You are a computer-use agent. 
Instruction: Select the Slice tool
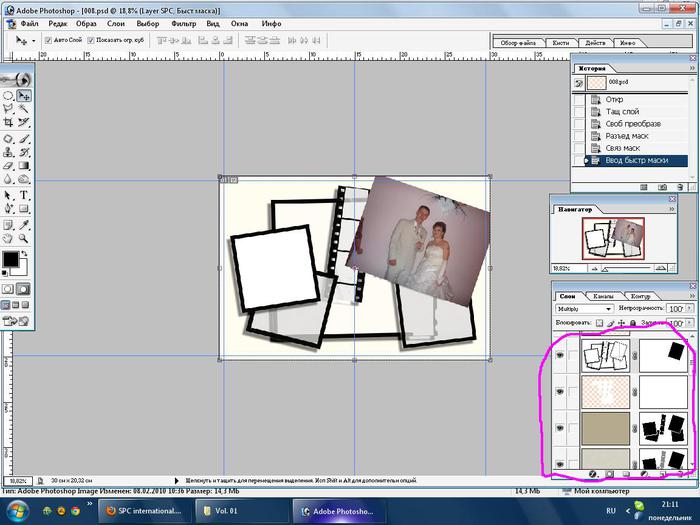(23, 122)
